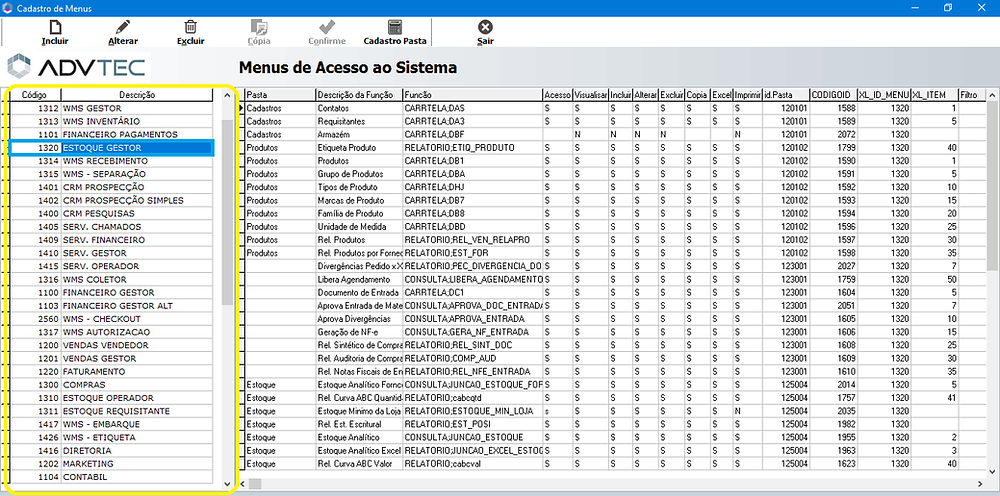
Task: Select the WMS GESTOR menu row
Action: click(x=111, y=108)
